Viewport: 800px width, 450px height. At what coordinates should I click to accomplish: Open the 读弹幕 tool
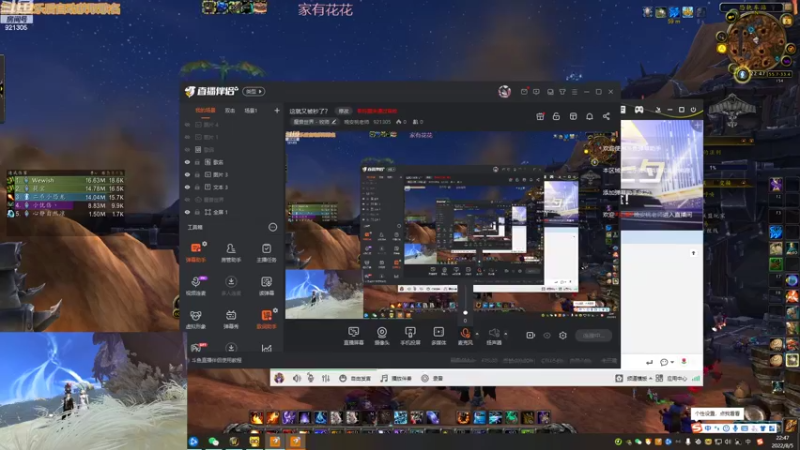pos(266,286)
